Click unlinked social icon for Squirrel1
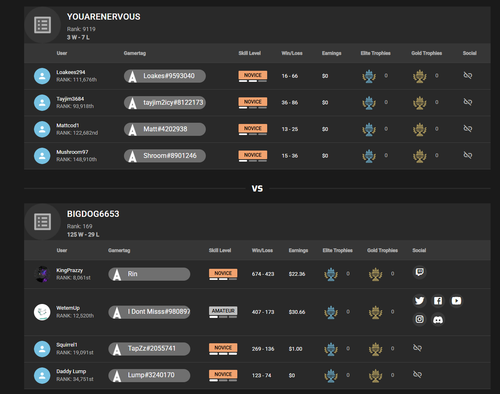This screenshot has height=394, width=500. (417, 348)
